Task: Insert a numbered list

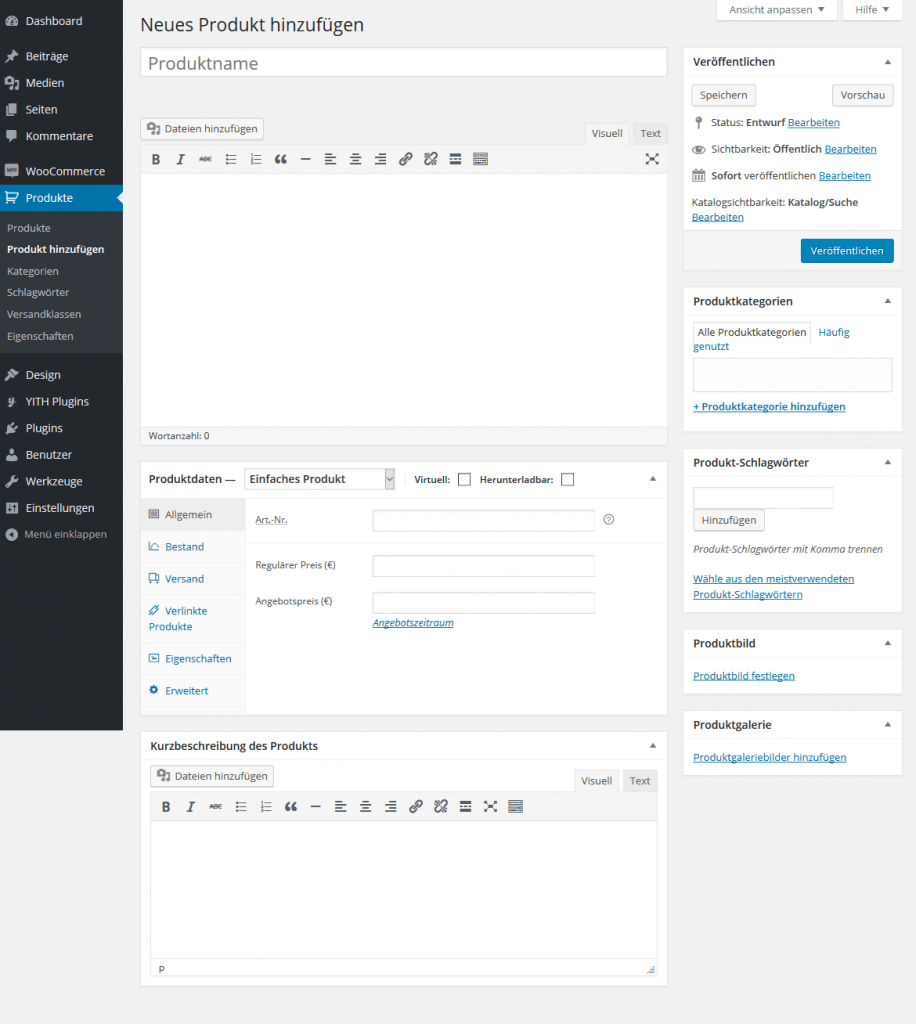Action: [256, 159]
